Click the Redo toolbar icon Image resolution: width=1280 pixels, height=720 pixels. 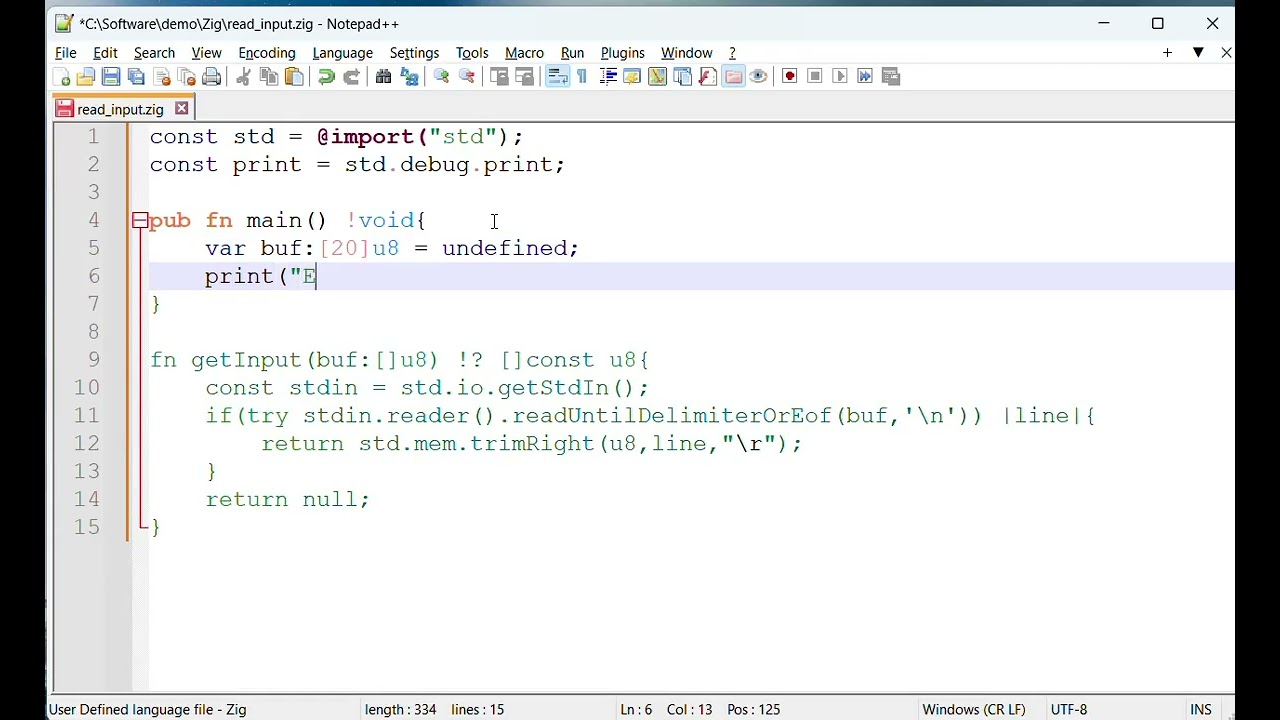point(351,77)
